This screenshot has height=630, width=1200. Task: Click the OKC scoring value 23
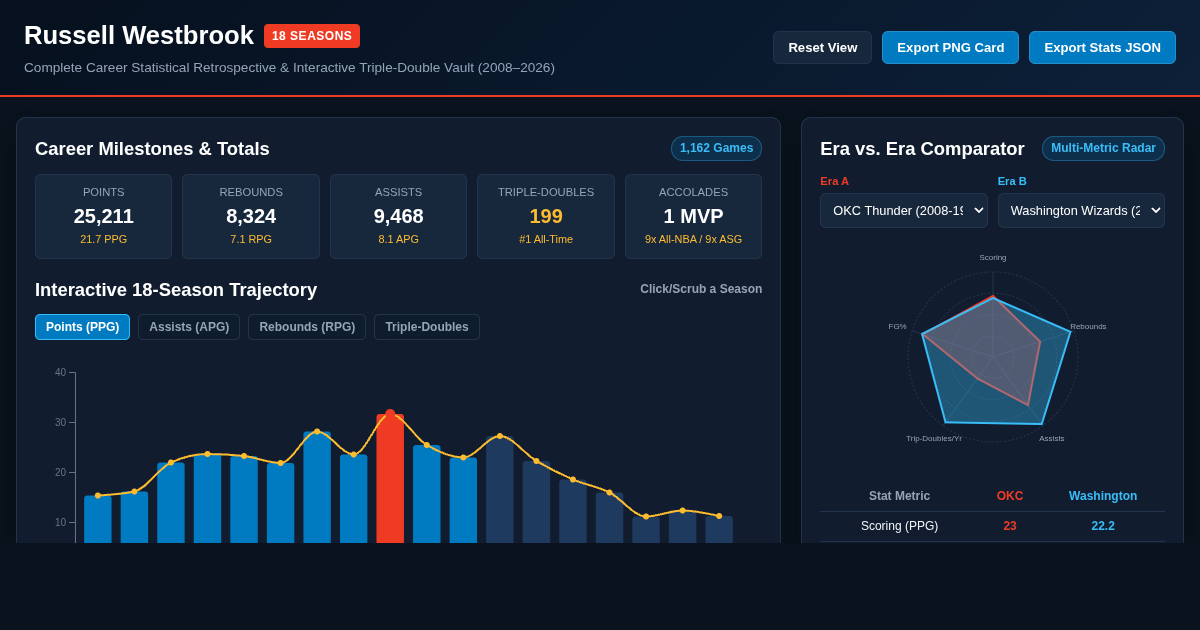1010,526
